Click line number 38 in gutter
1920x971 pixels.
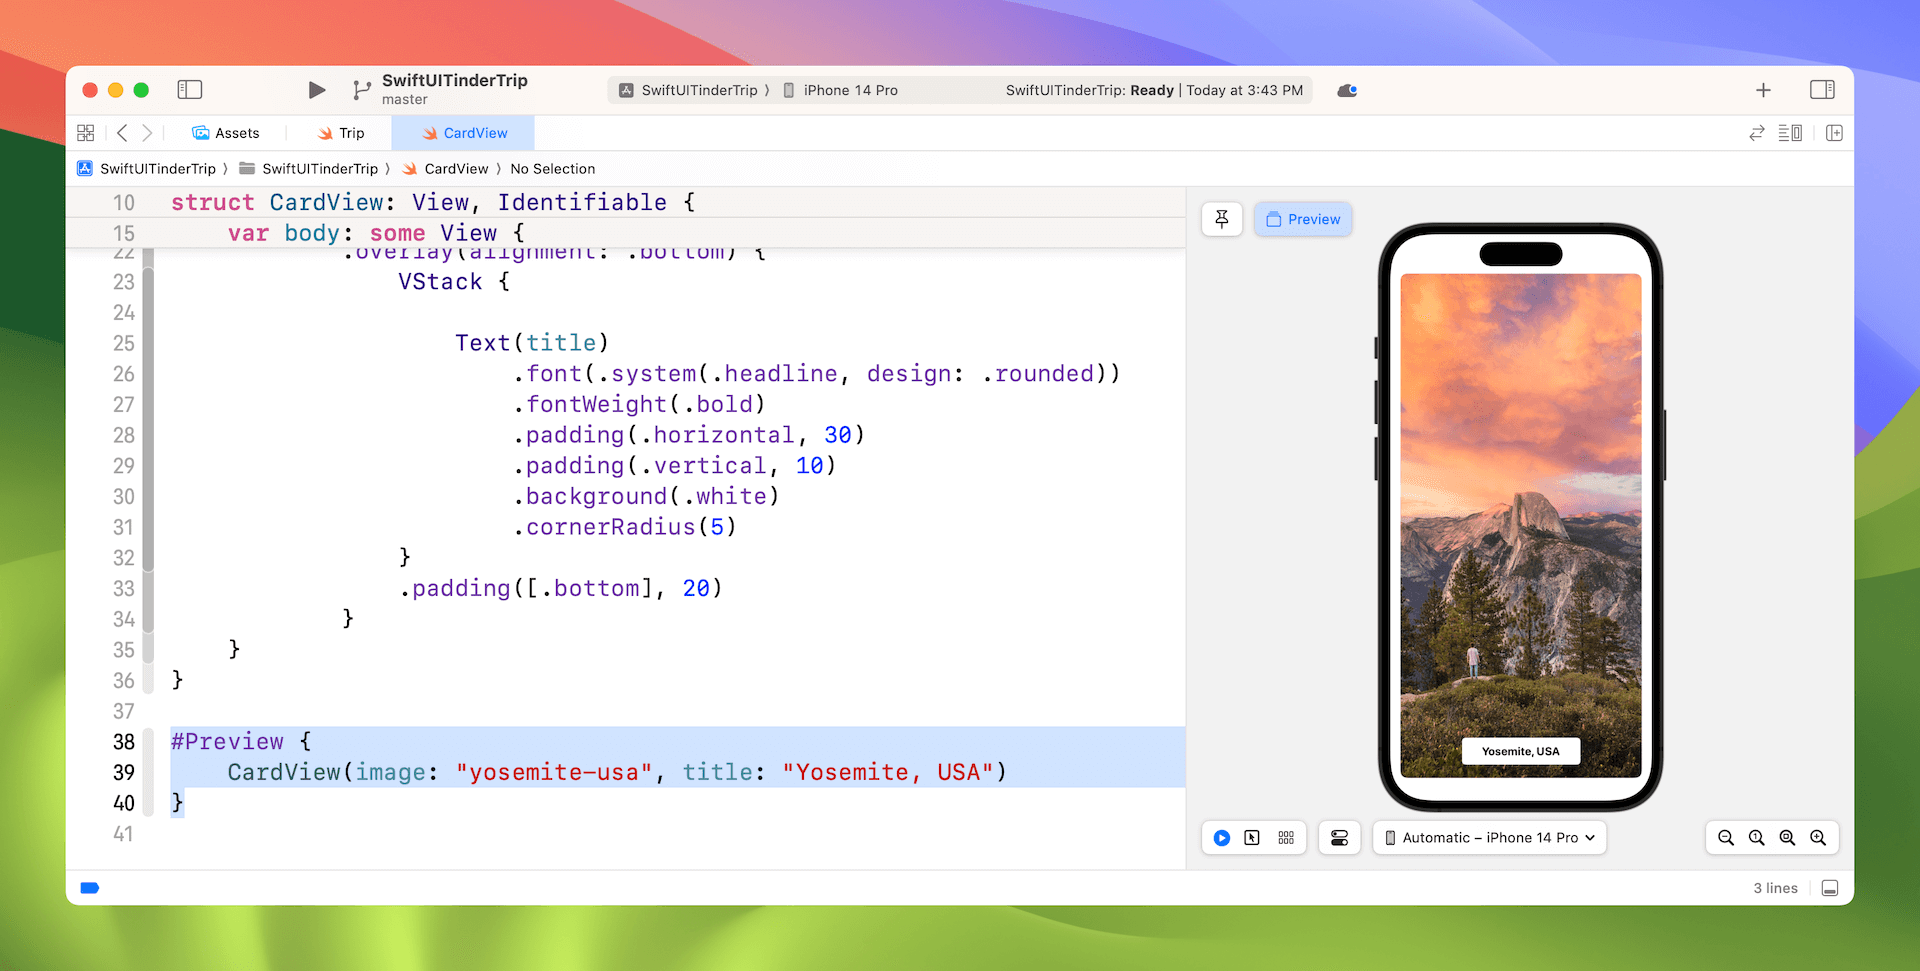pyautogui.click(x=123, y=742)
